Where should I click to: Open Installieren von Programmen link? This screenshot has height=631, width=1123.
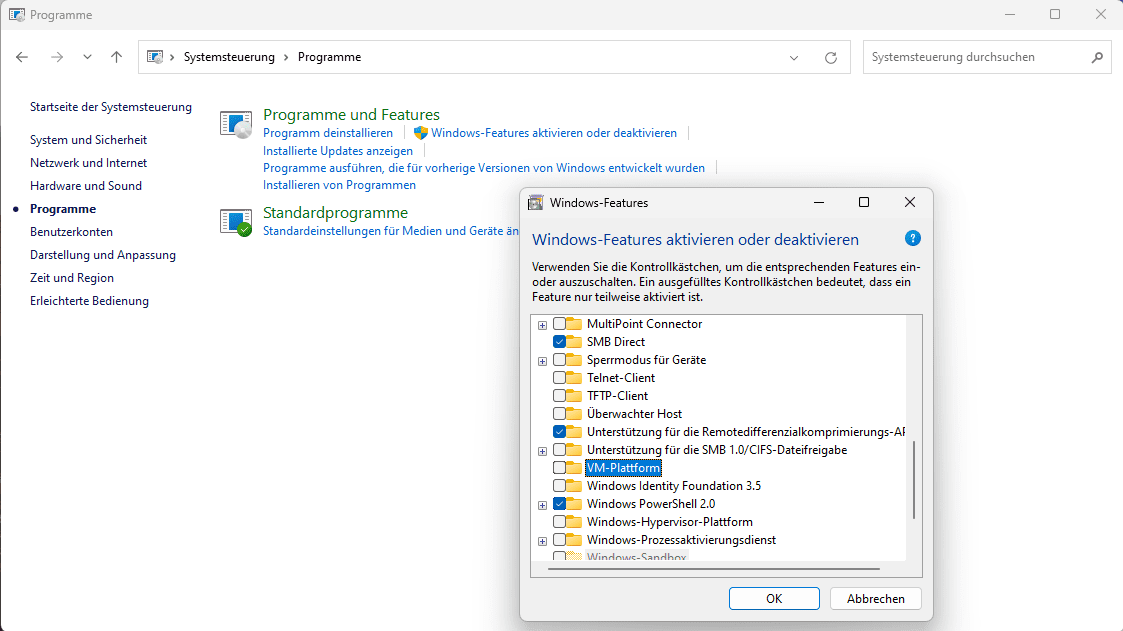click(339, 185)
